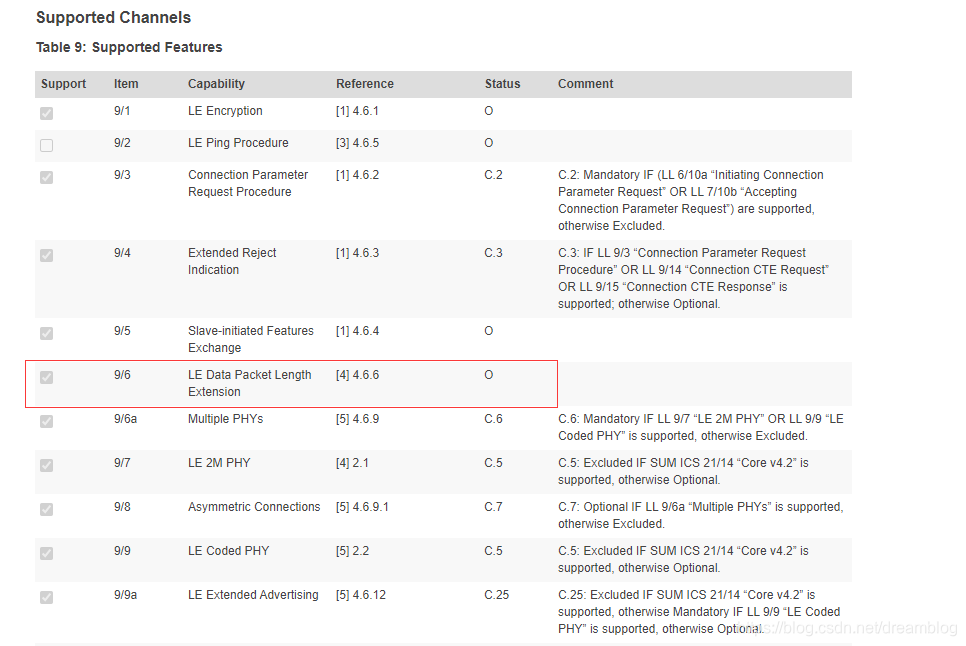Image resolution: width=966 pixels, height=646 pixels.
Task: Click LE Data Packet Length Extension text
Action: (x=250, y=383)
